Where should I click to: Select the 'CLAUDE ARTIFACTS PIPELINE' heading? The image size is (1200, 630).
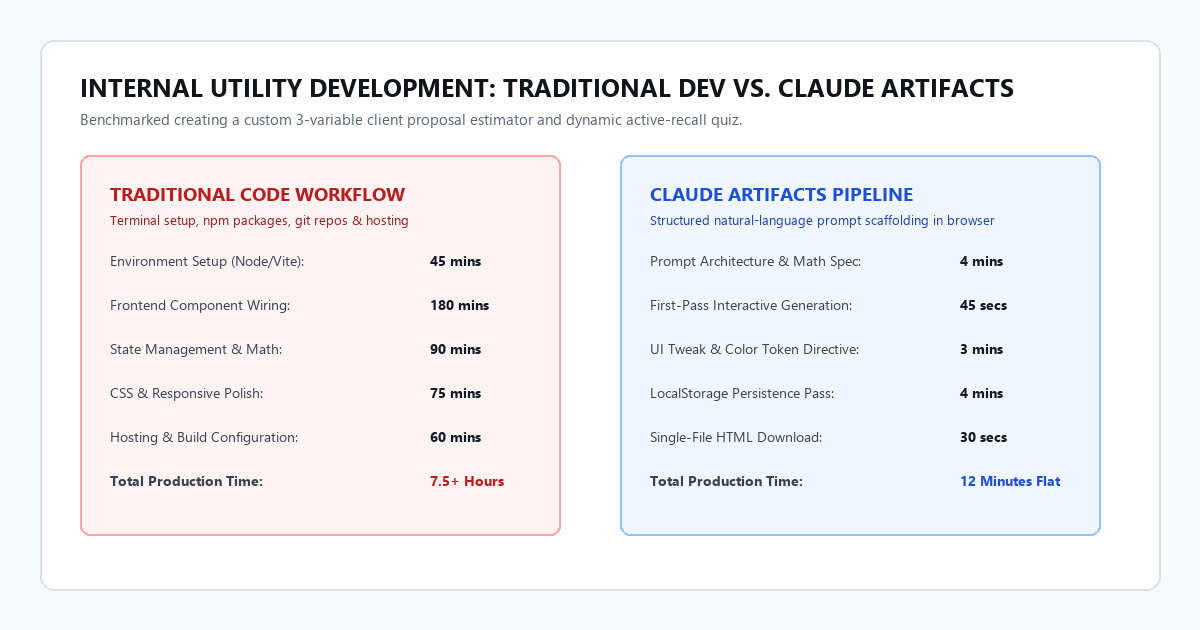781,194
